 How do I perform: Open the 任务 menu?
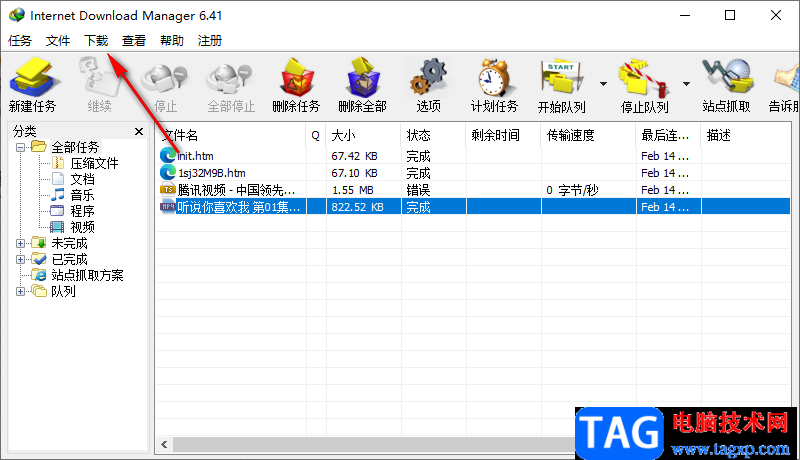click(x=20, y=41)
